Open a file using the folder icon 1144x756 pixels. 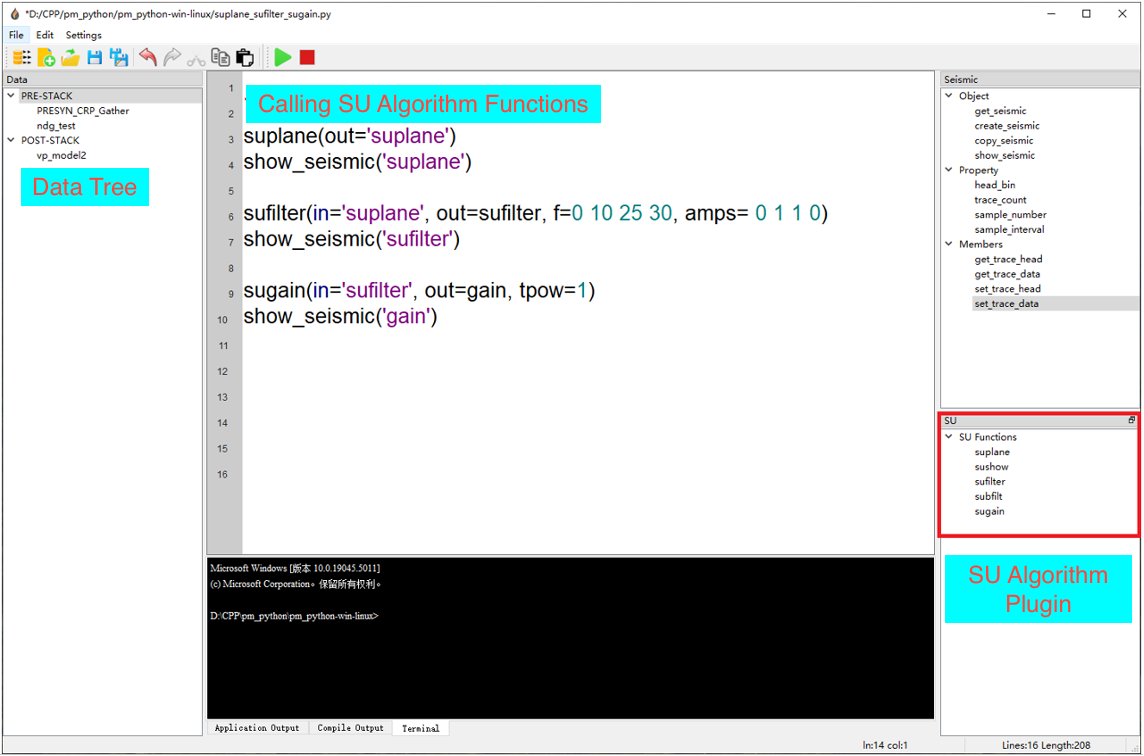tap(70, 57)
